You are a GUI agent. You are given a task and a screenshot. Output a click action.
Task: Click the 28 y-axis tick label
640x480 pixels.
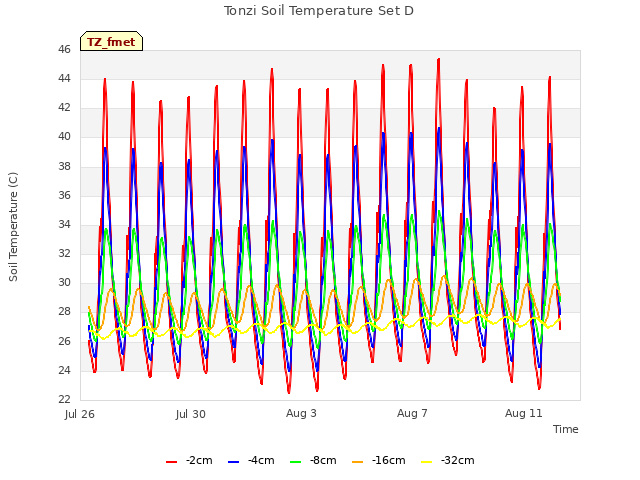pyautogui.click(x=64, y=312)
